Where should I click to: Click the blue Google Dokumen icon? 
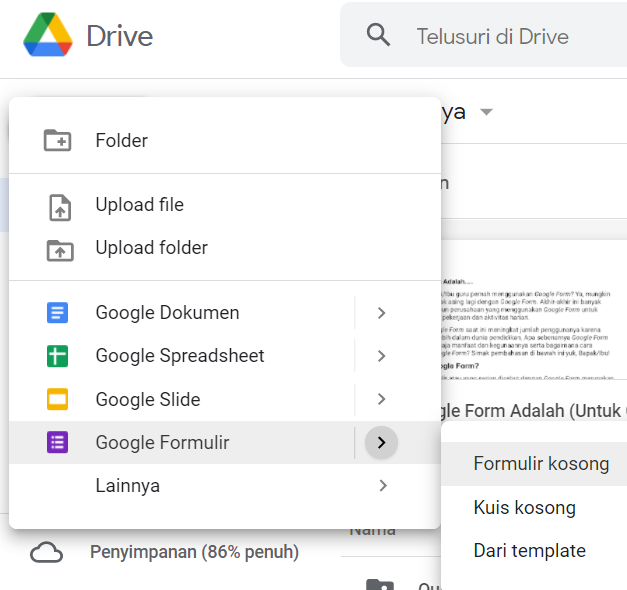coord(58,313)
